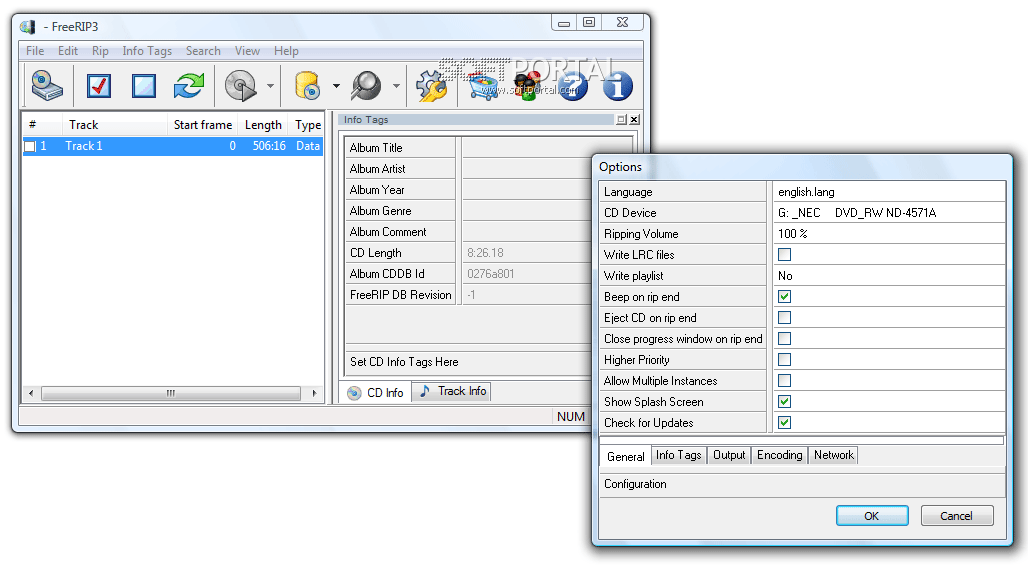Click the refresh CD green arrows icon
Screen dimensions: 1028x571
(x=189, y=86)
